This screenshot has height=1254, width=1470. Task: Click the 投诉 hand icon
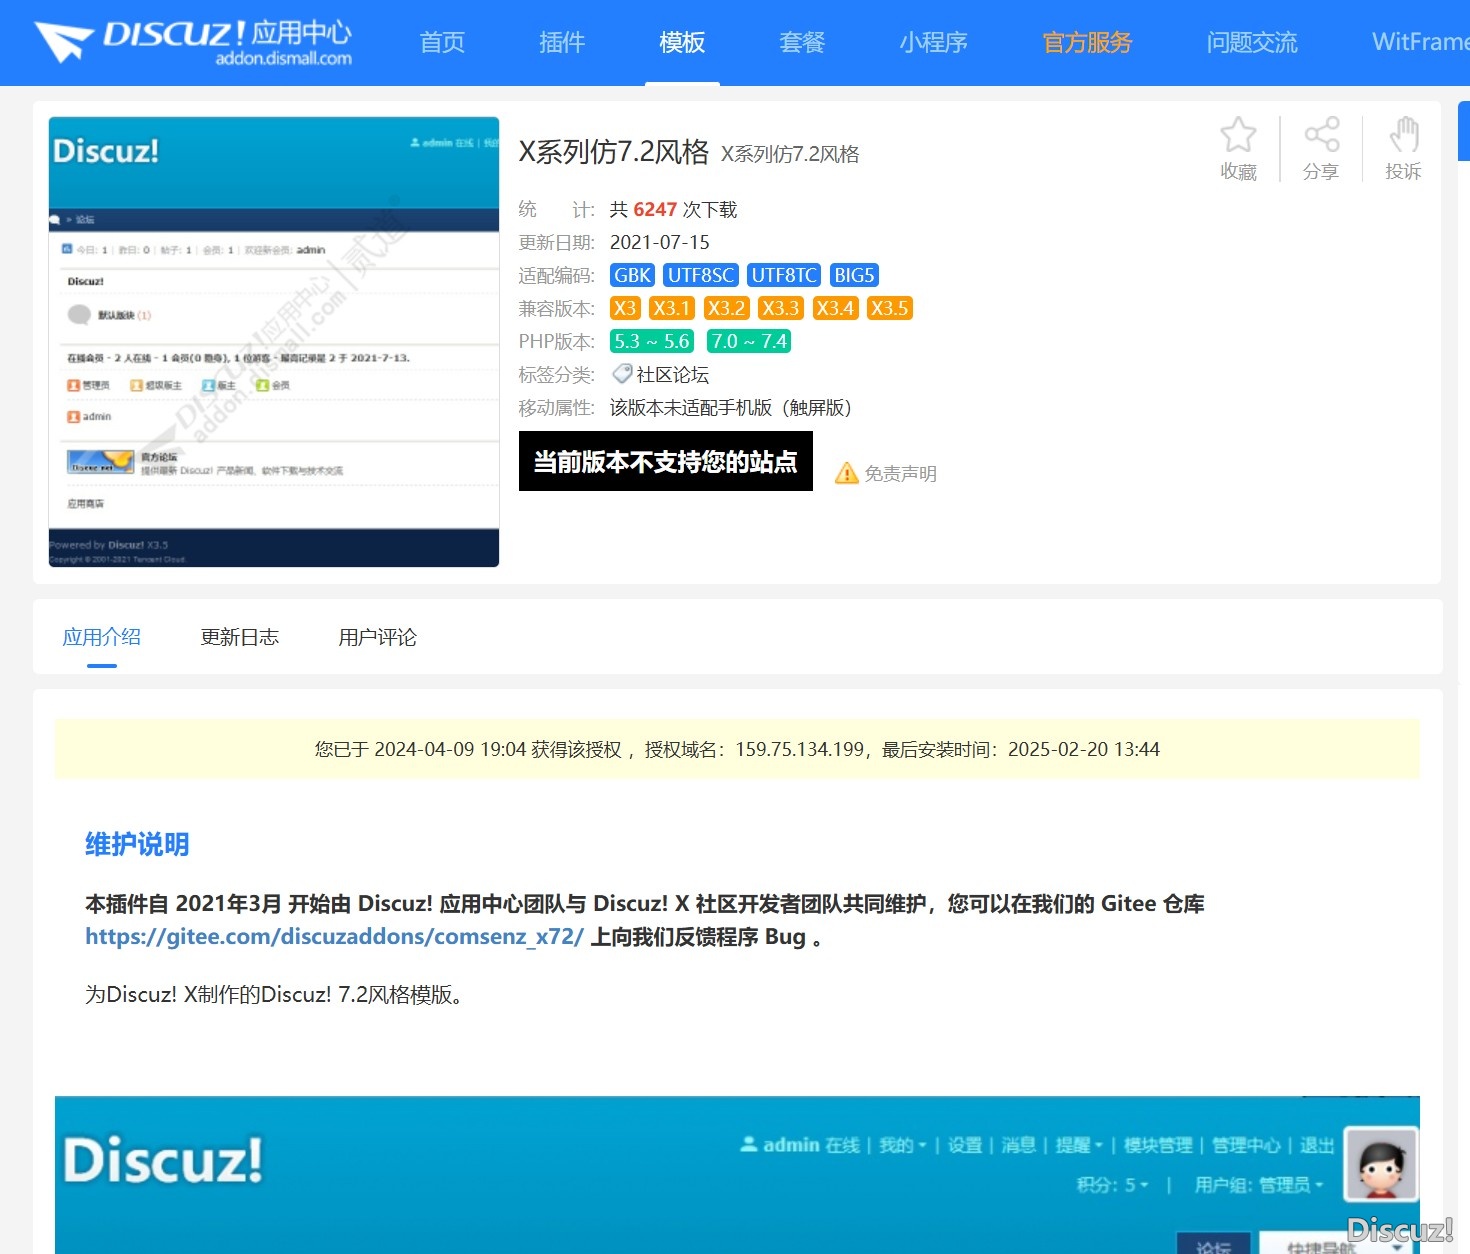(1403, 134)
